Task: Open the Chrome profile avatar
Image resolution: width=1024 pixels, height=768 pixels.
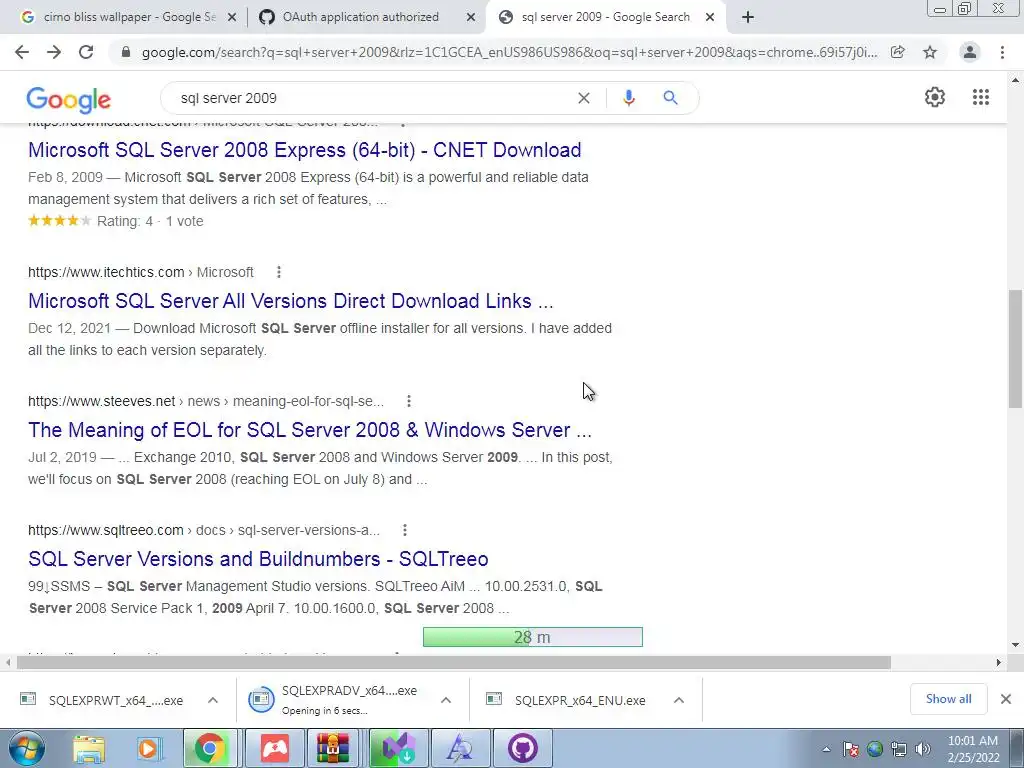Action: [970, 52]
